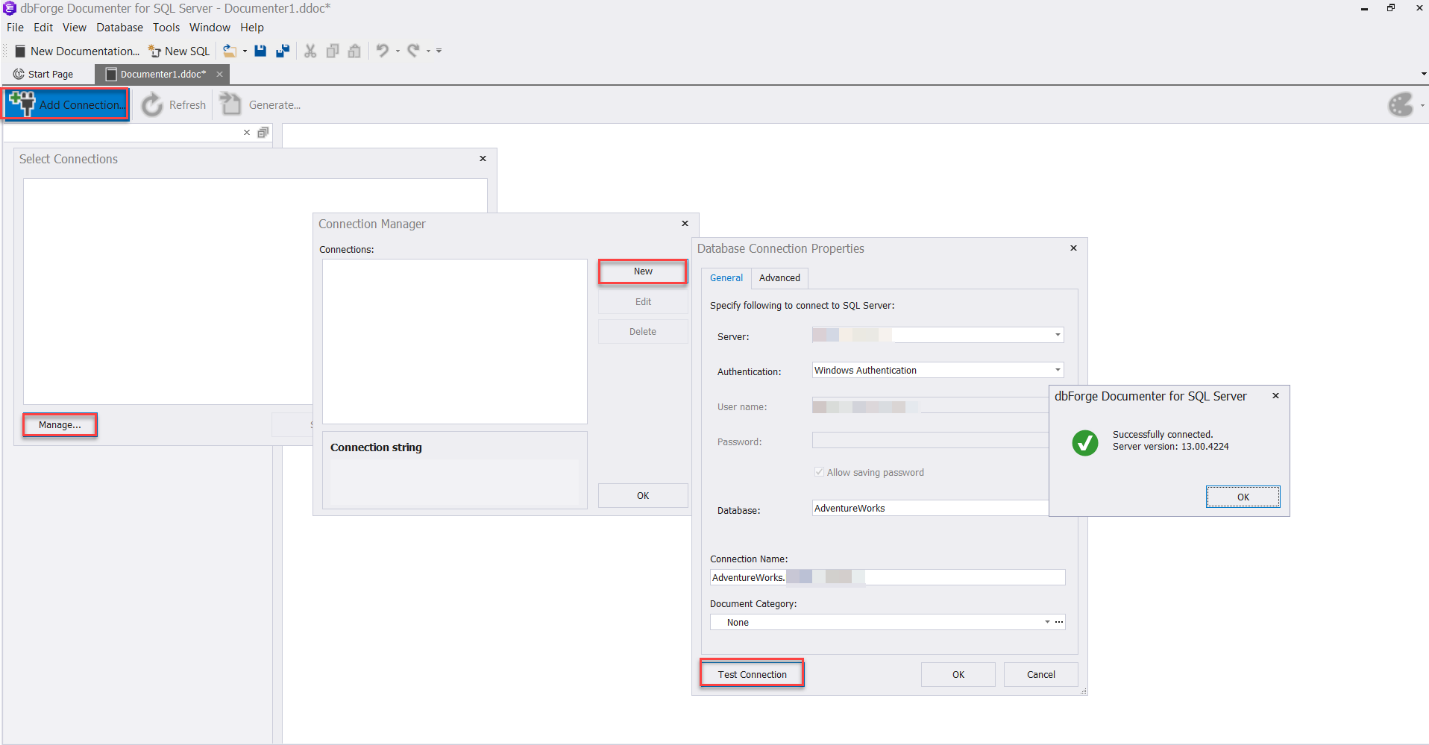This screenshot has width=1429, height=745.
Task: Open the Undo history dropdown arrow
Action: coord(397,51)
